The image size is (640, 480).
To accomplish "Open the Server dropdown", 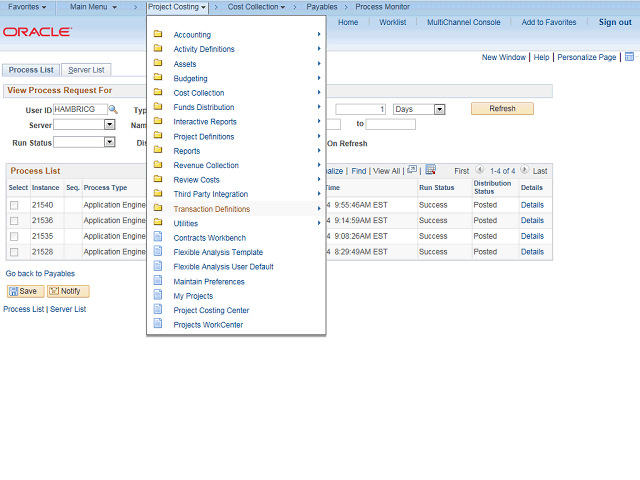I will pos(110,124).
